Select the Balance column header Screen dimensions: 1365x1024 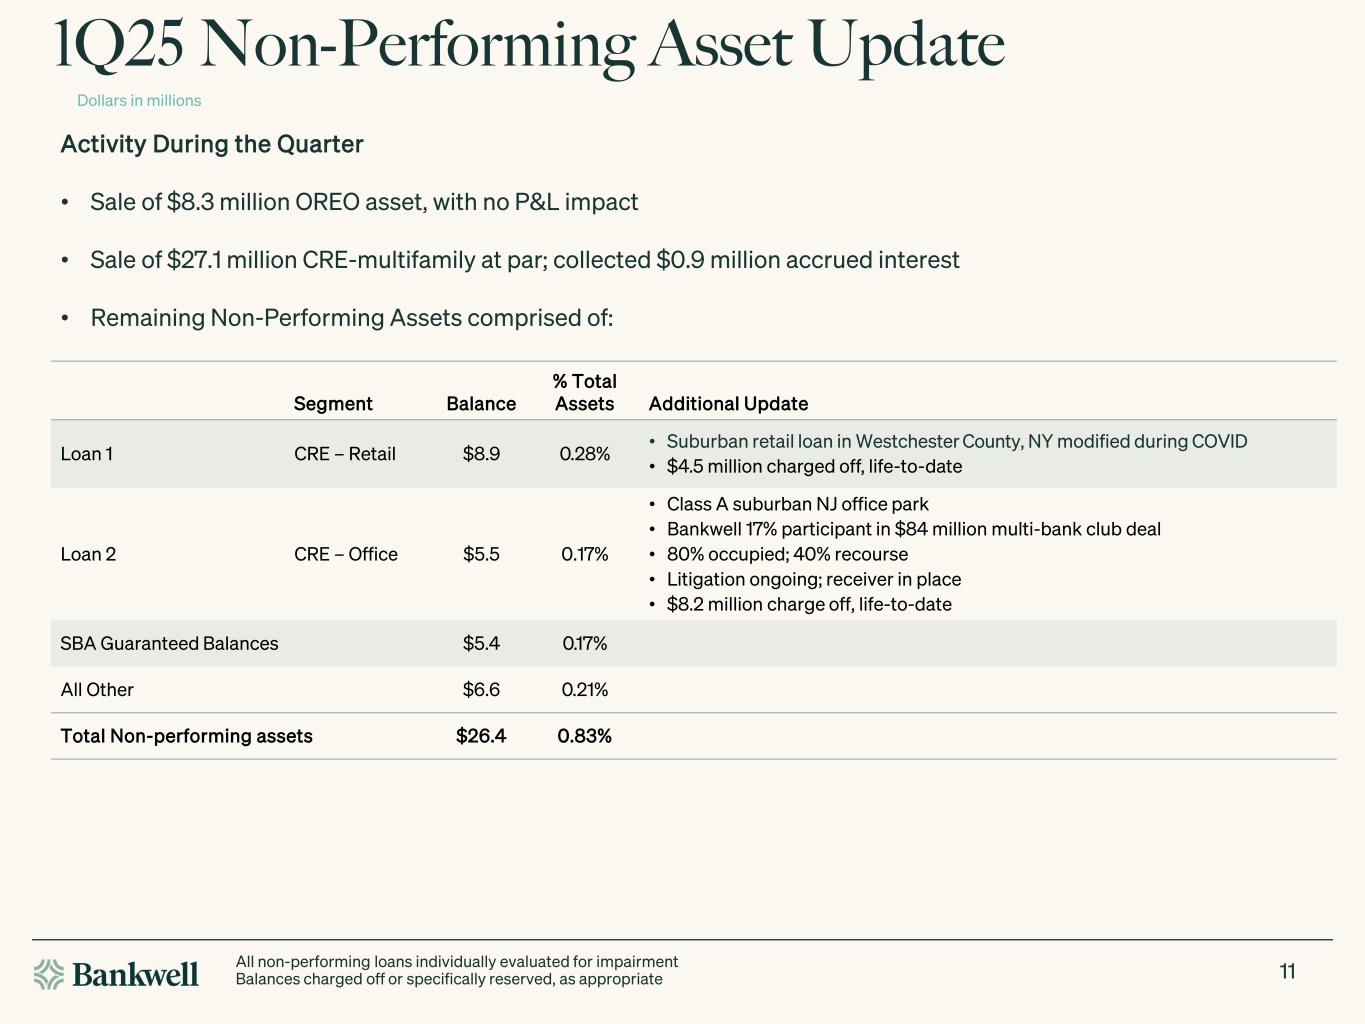click(481, 404)
